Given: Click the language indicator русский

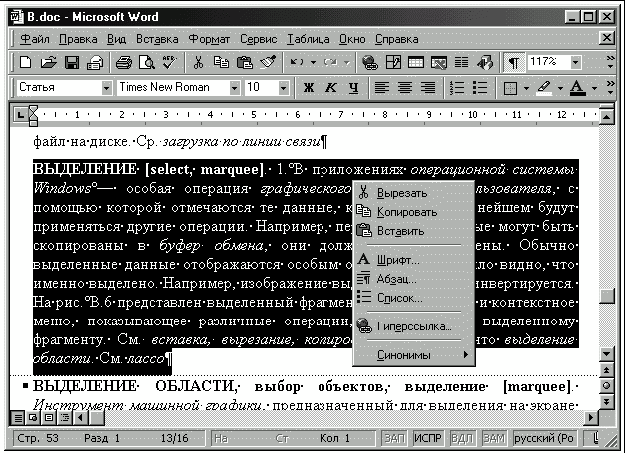Looking at the screenshot, I should [x=544, y=438].
